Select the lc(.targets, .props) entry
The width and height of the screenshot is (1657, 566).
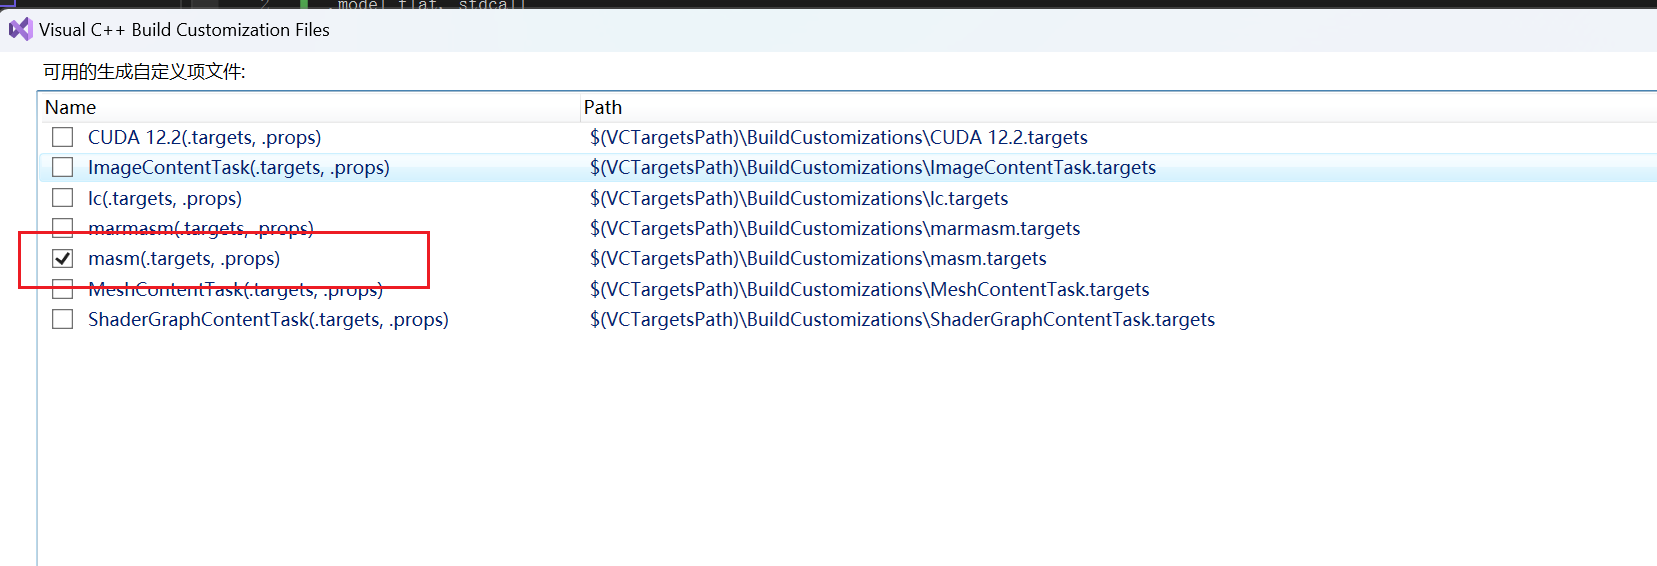pyautogui.click(x=165, y=198)
